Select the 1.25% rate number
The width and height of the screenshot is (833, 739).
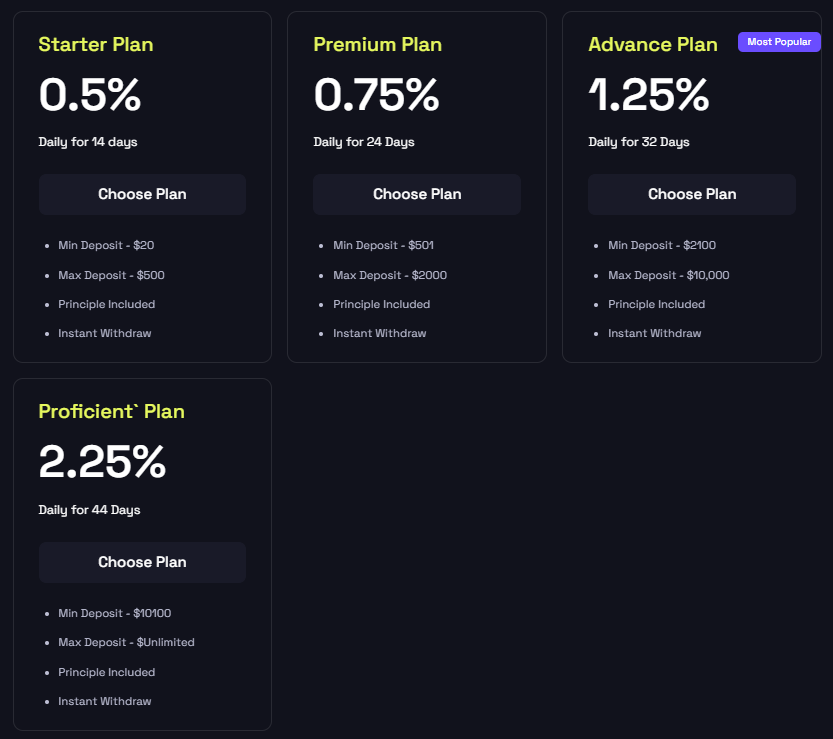click(x=649, y=95)
